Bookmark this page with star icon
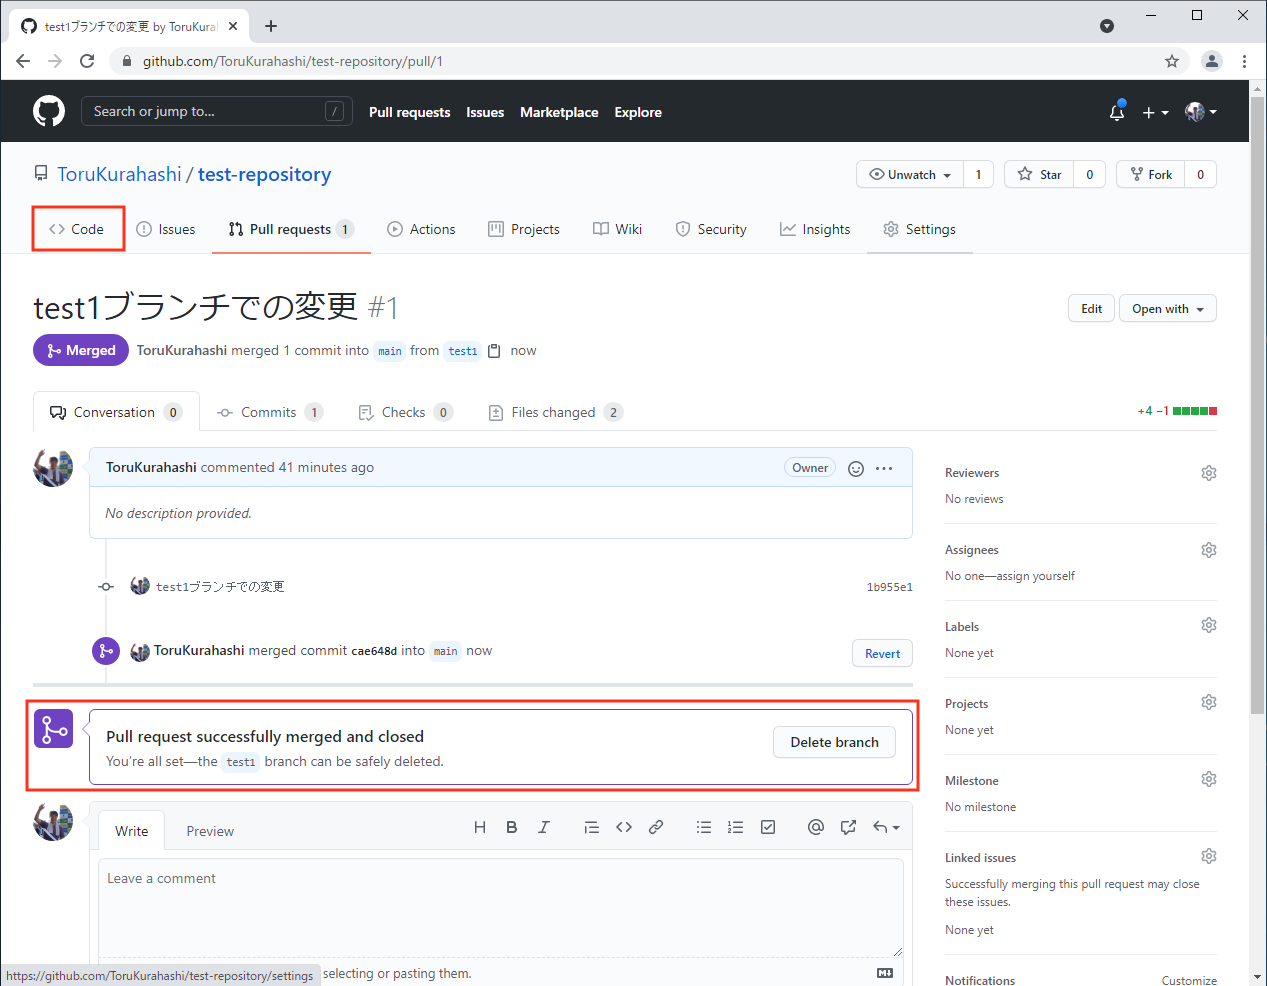 pos(1172,61)
